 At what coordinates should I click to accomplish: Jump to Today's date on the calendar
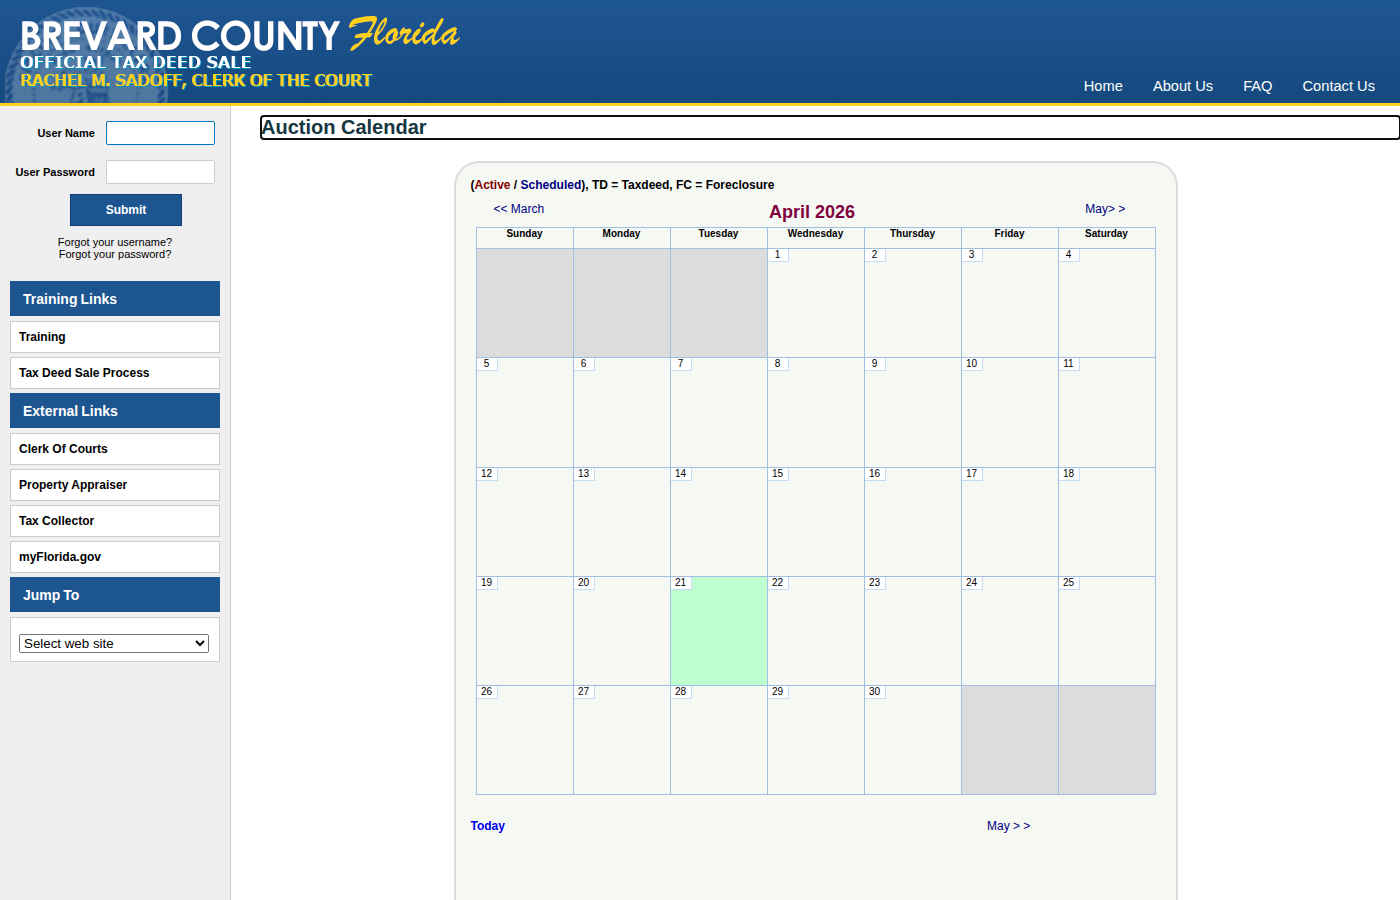[x=487, y=825]
